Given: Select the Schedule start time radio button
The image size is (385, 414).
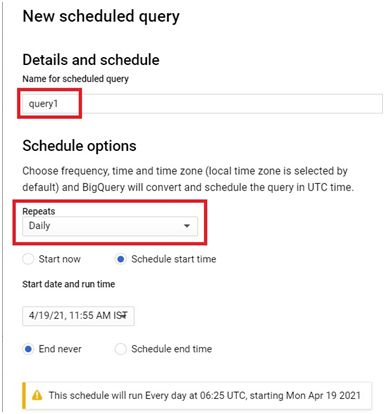Looking at the screenshot, I should click(121, 259).
